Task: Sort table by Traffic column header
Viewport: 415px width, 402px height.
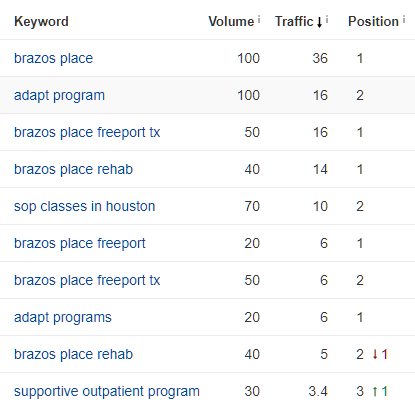Action: coord(294,22)
